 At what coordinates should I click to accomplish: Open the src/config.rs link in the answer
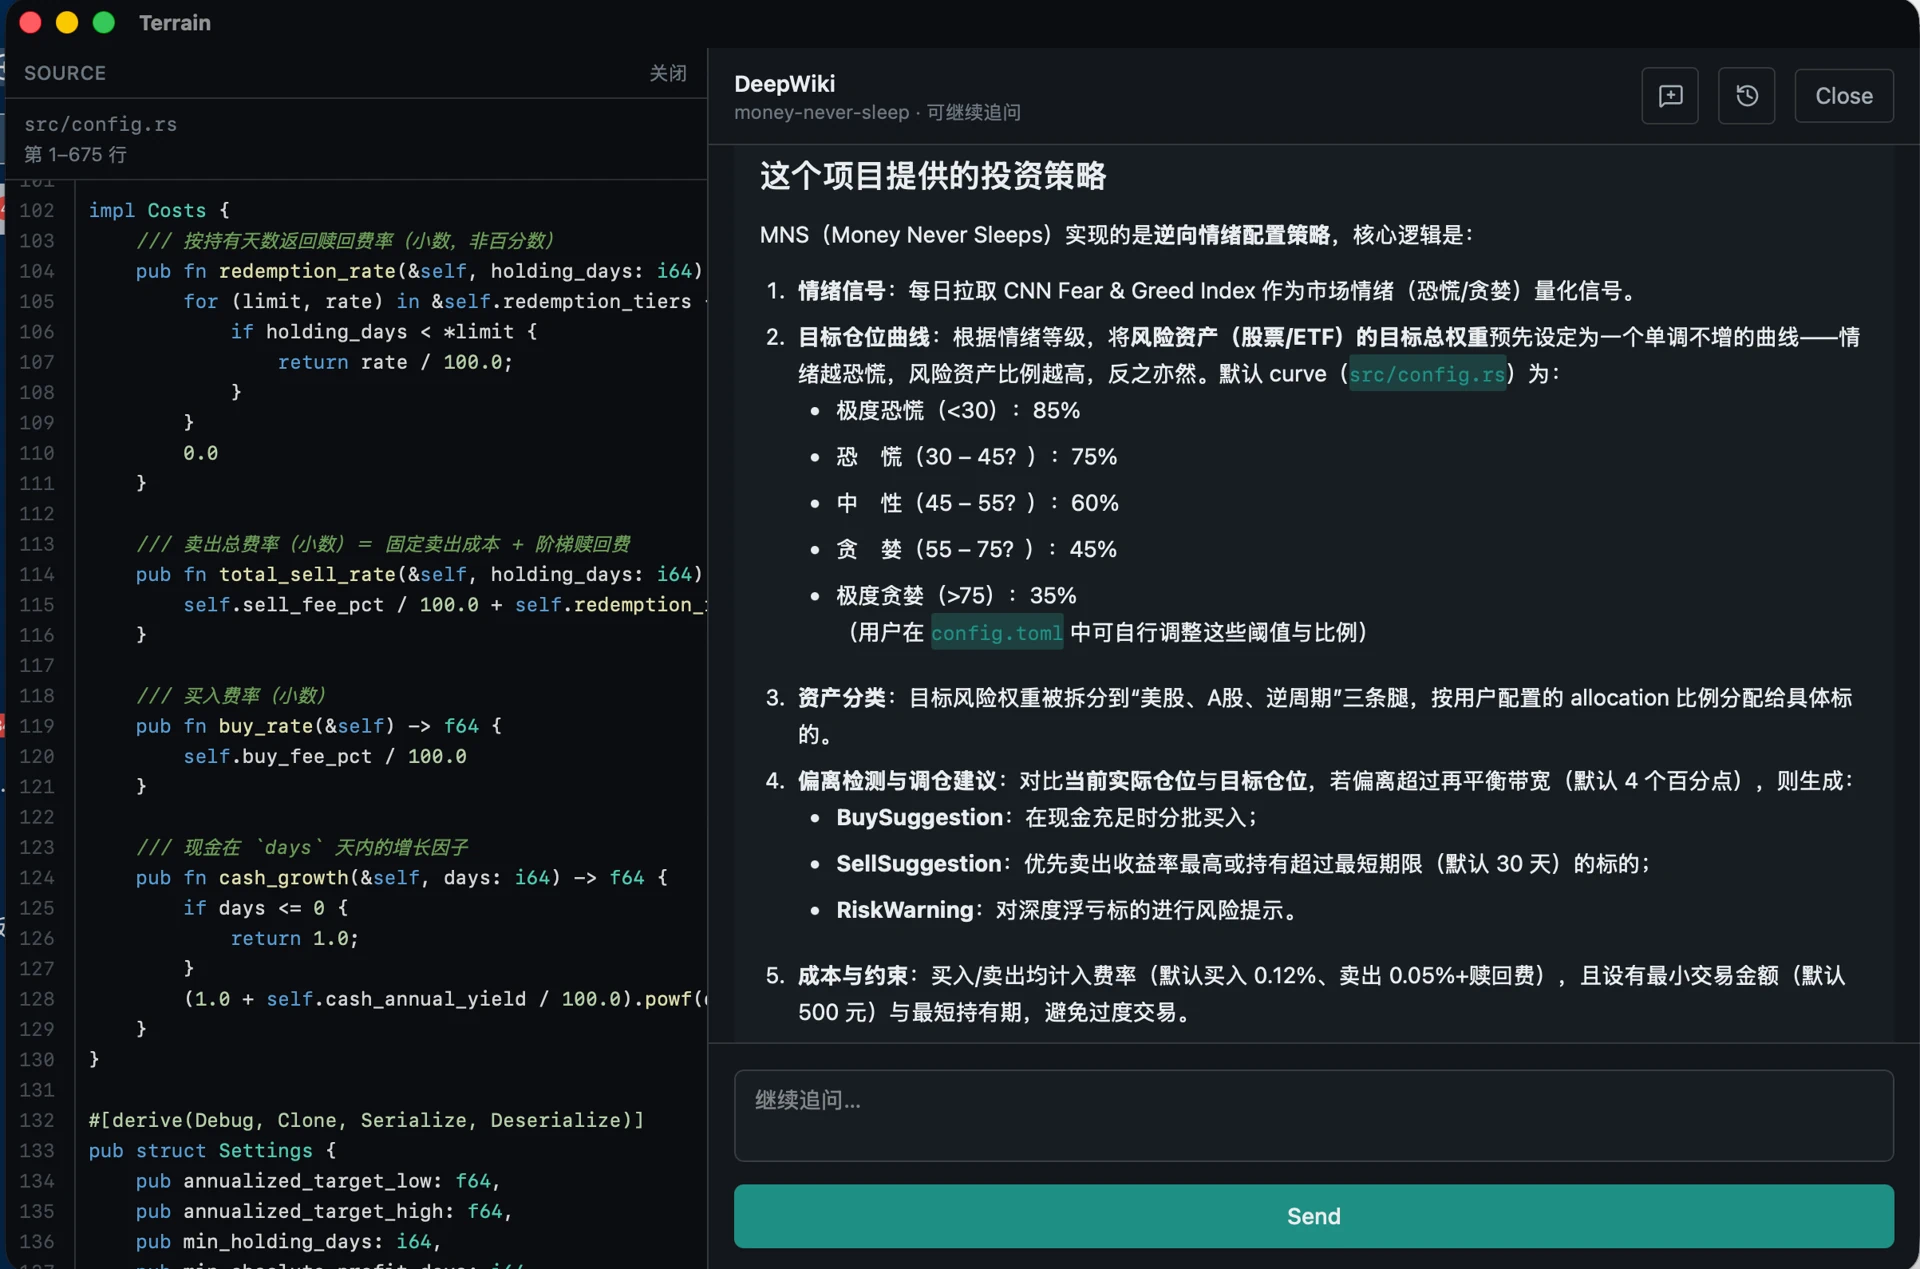(1427, 374)
